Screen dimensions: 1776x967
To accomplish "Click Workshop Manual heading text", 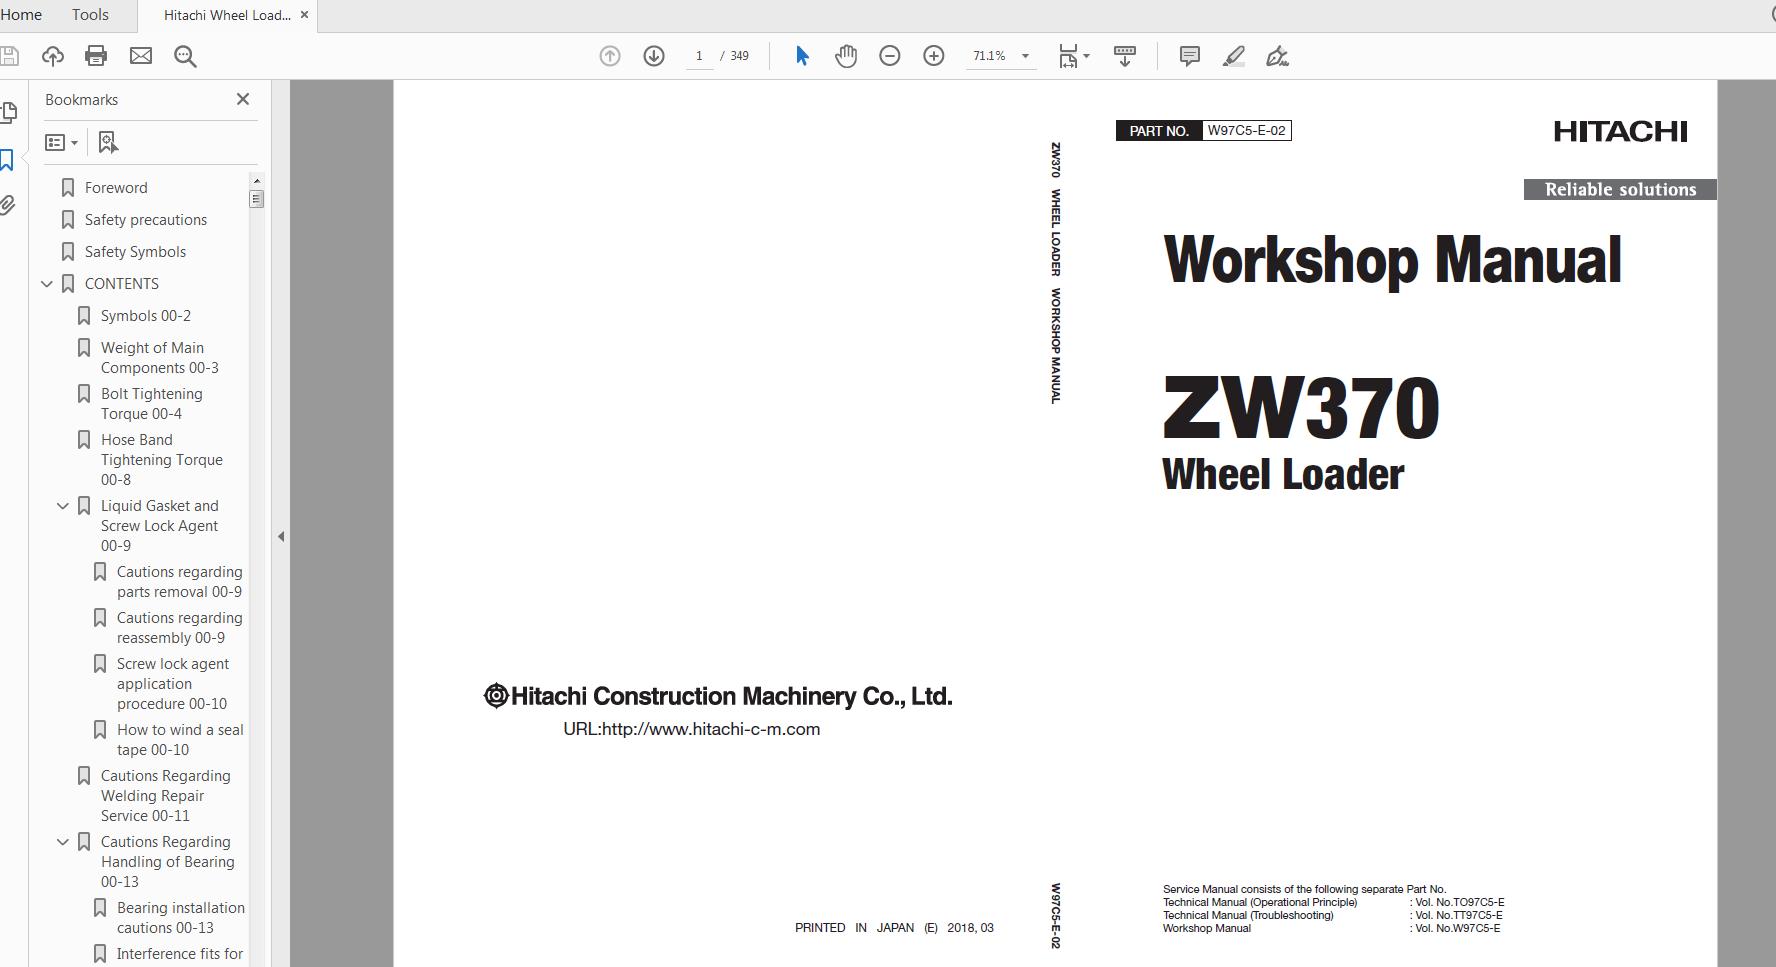I will [x=1392, y=260].
